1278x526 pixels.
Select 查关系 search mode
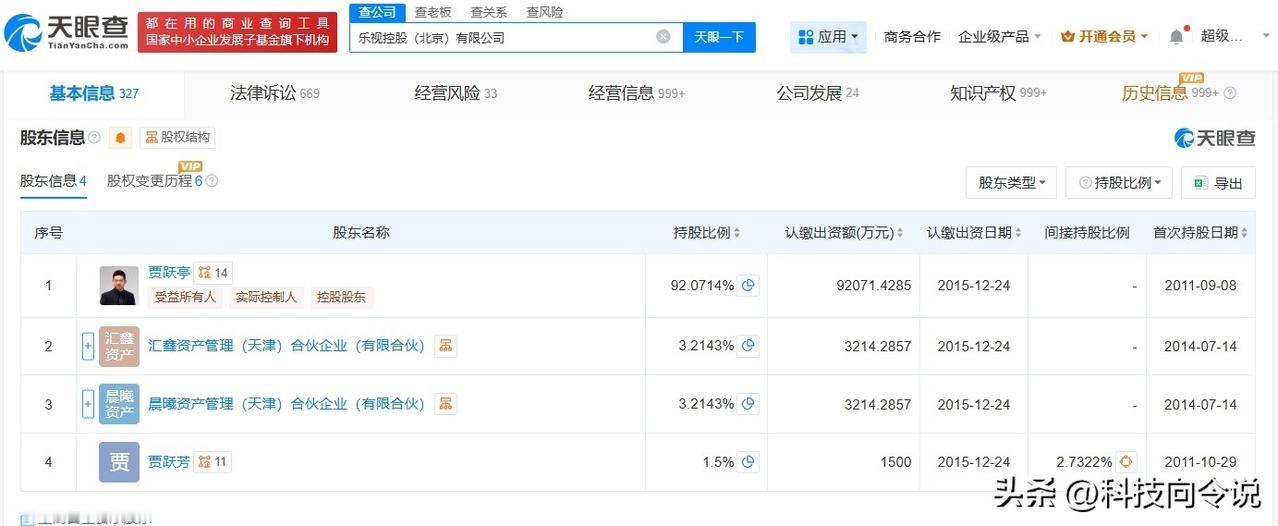pos(489,12)
